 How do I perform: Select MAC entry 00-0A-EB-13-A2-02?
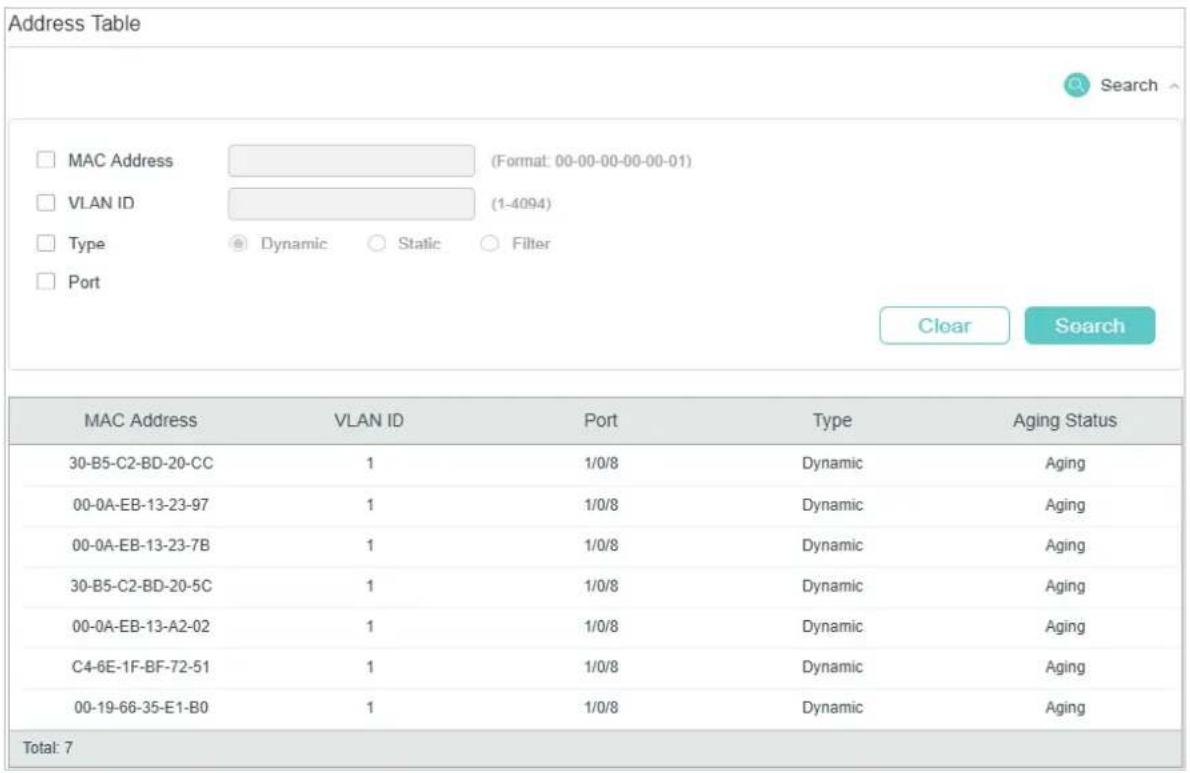pos(141,627)
